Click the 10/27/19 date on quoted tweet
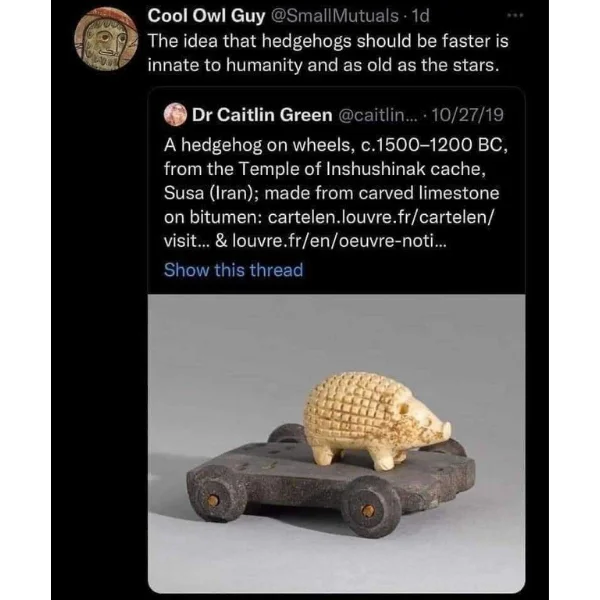Image resolution: width=600 pixels, height=600 pixels. click(467, 115)
